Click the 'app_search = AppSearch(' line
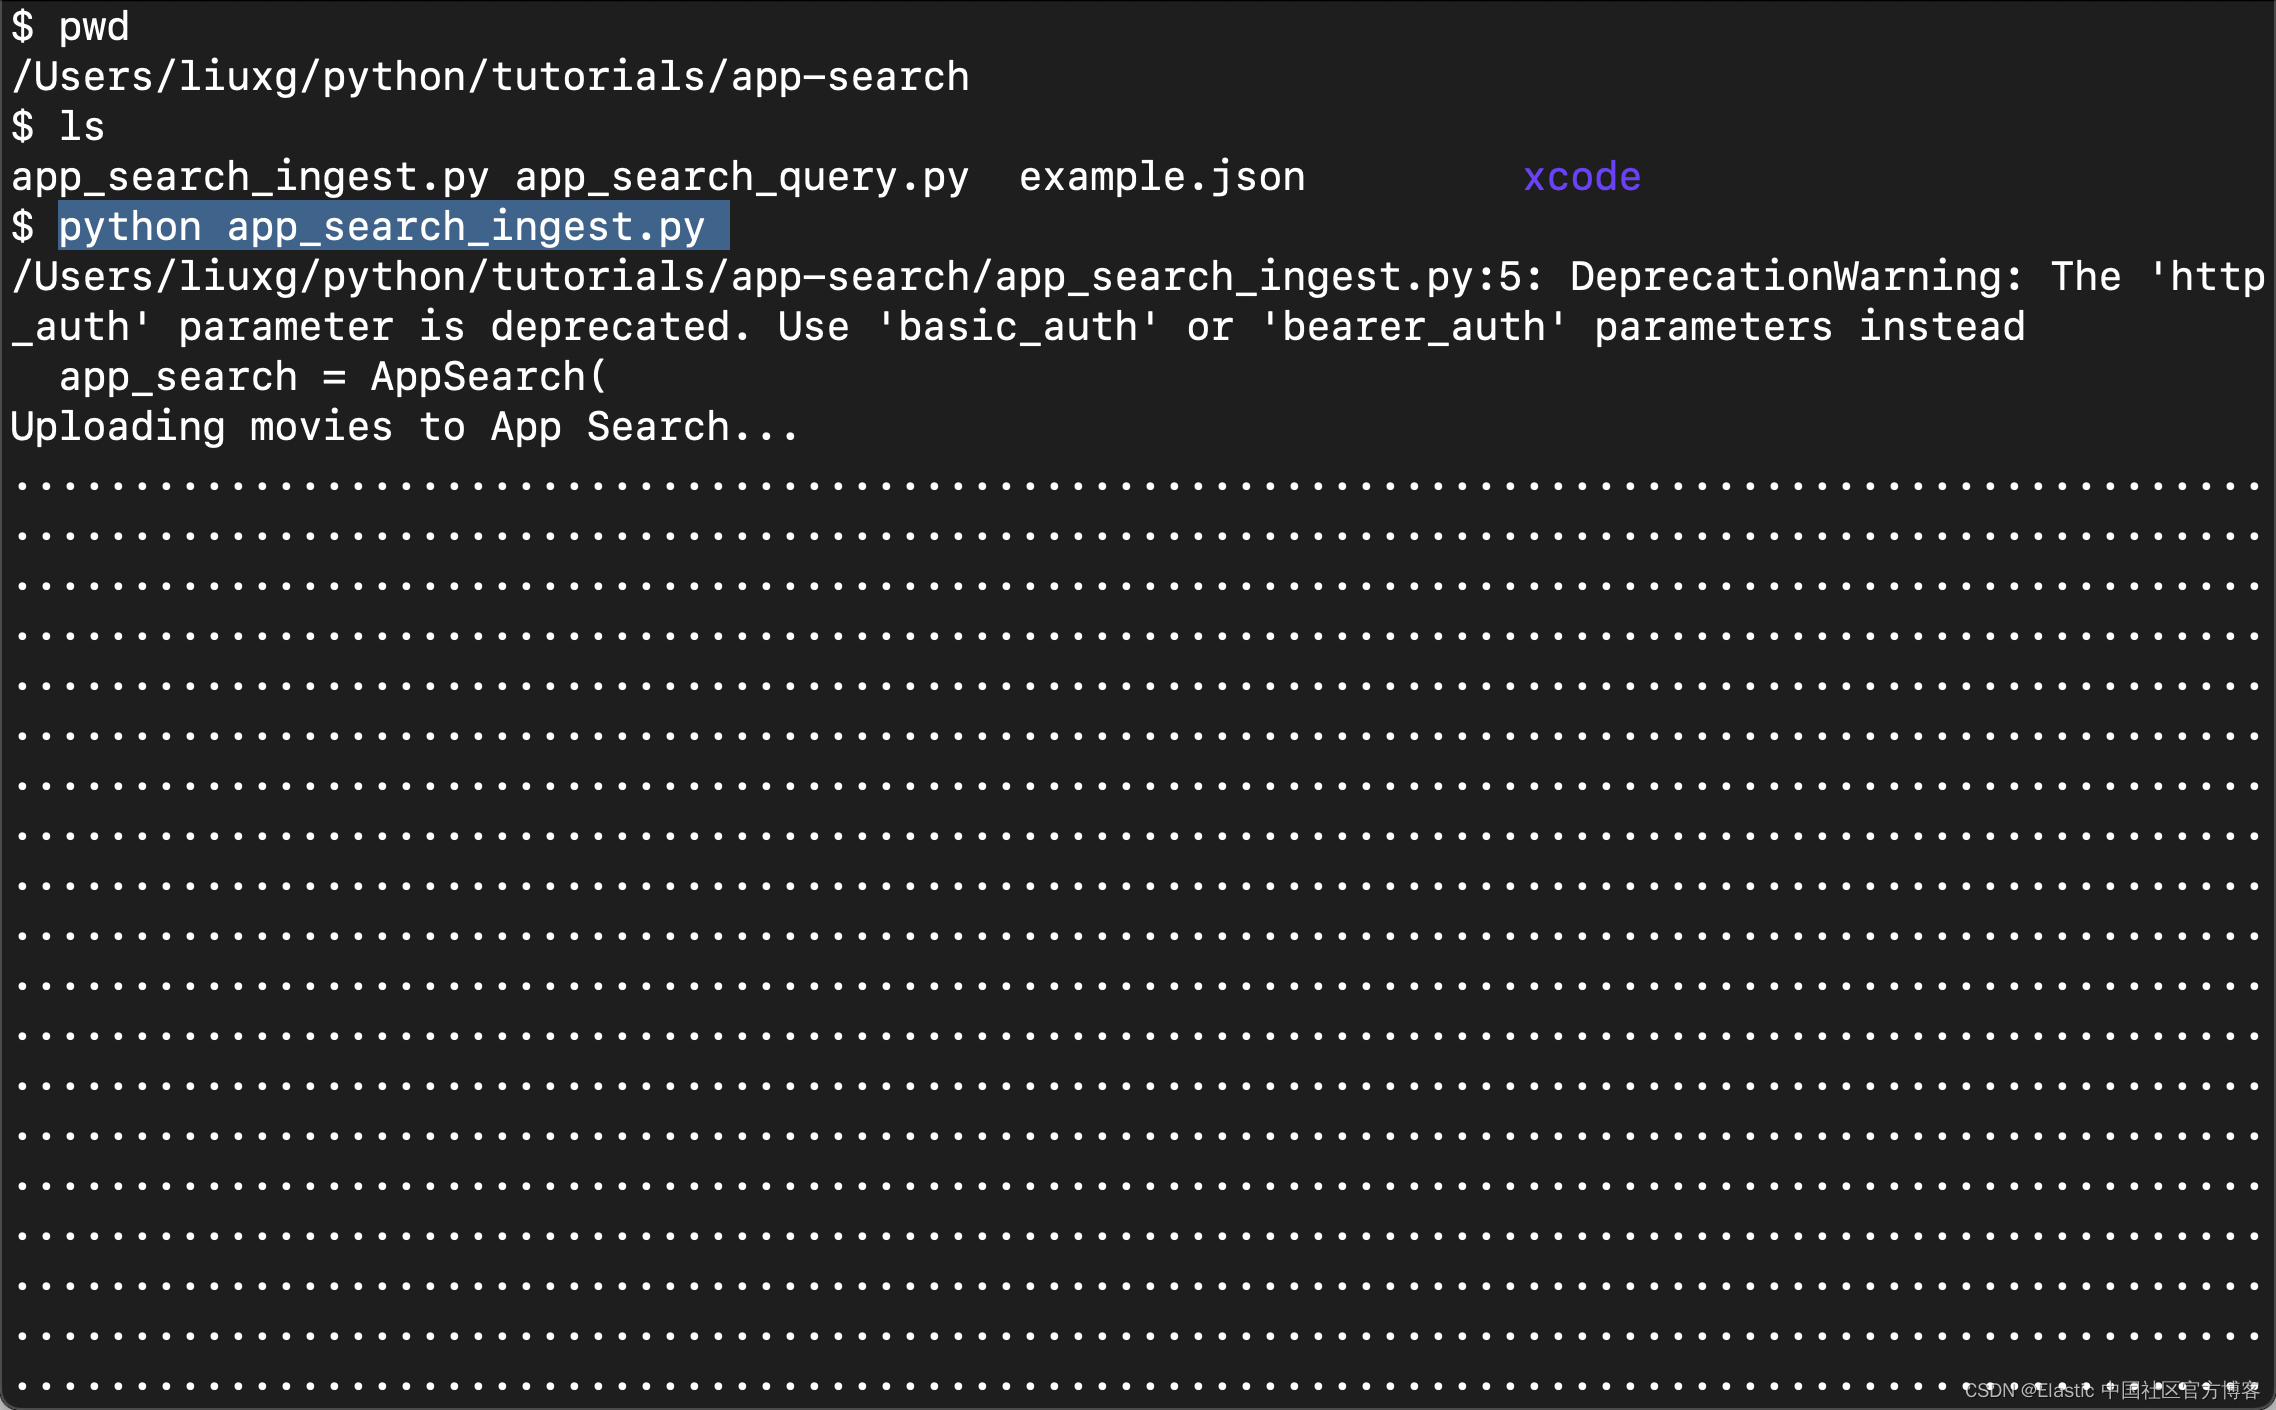This screenshot has width=2276, height=1410. (x=333, y=377)
